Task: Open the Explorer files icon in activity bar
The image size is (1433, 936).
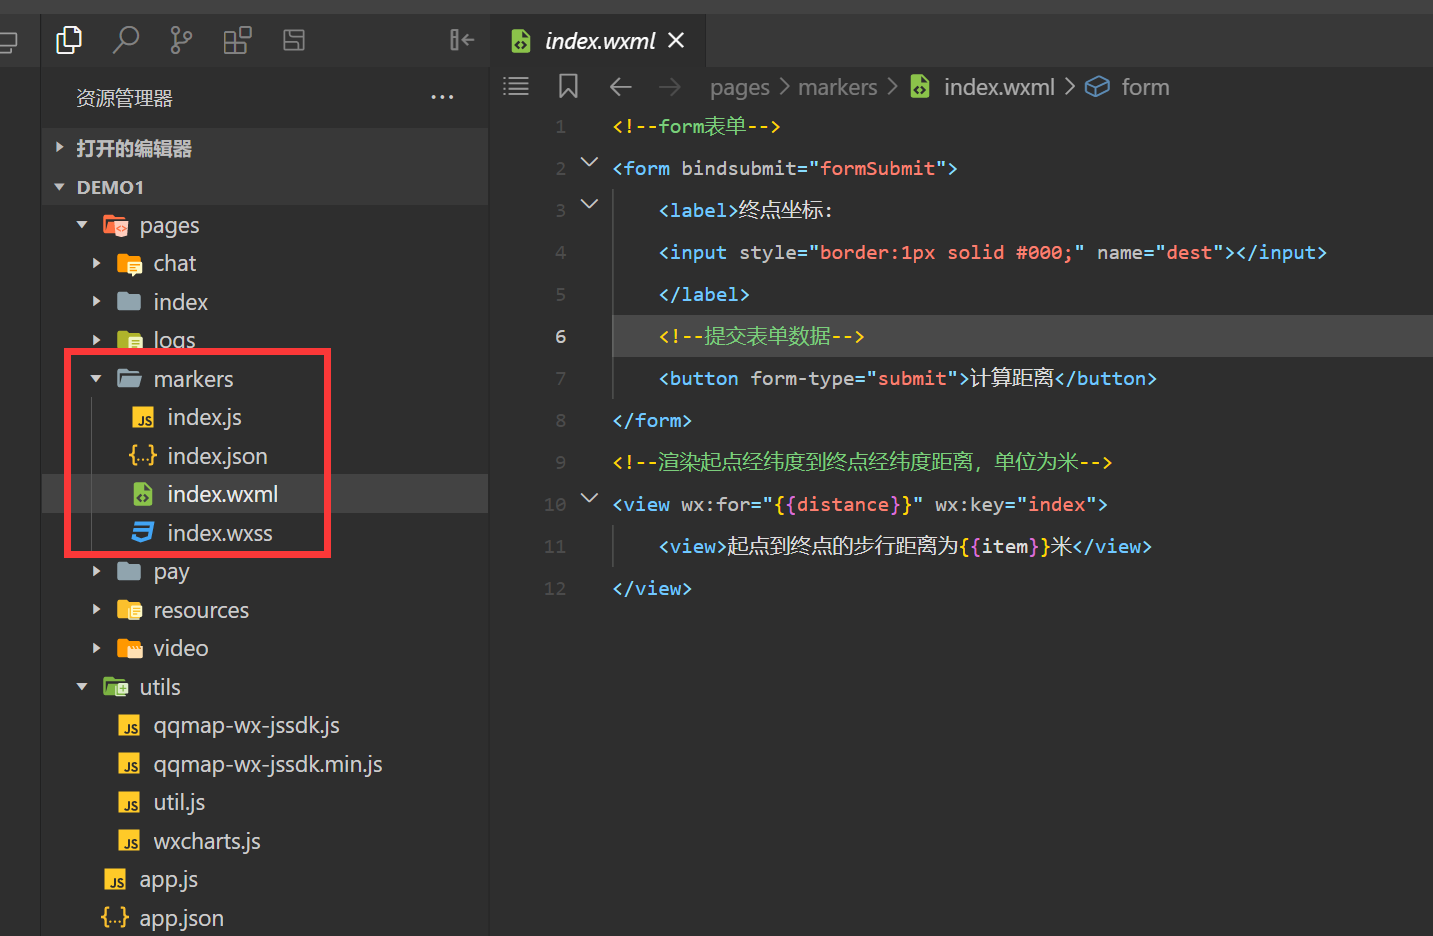Action: (x=69, y=40)
